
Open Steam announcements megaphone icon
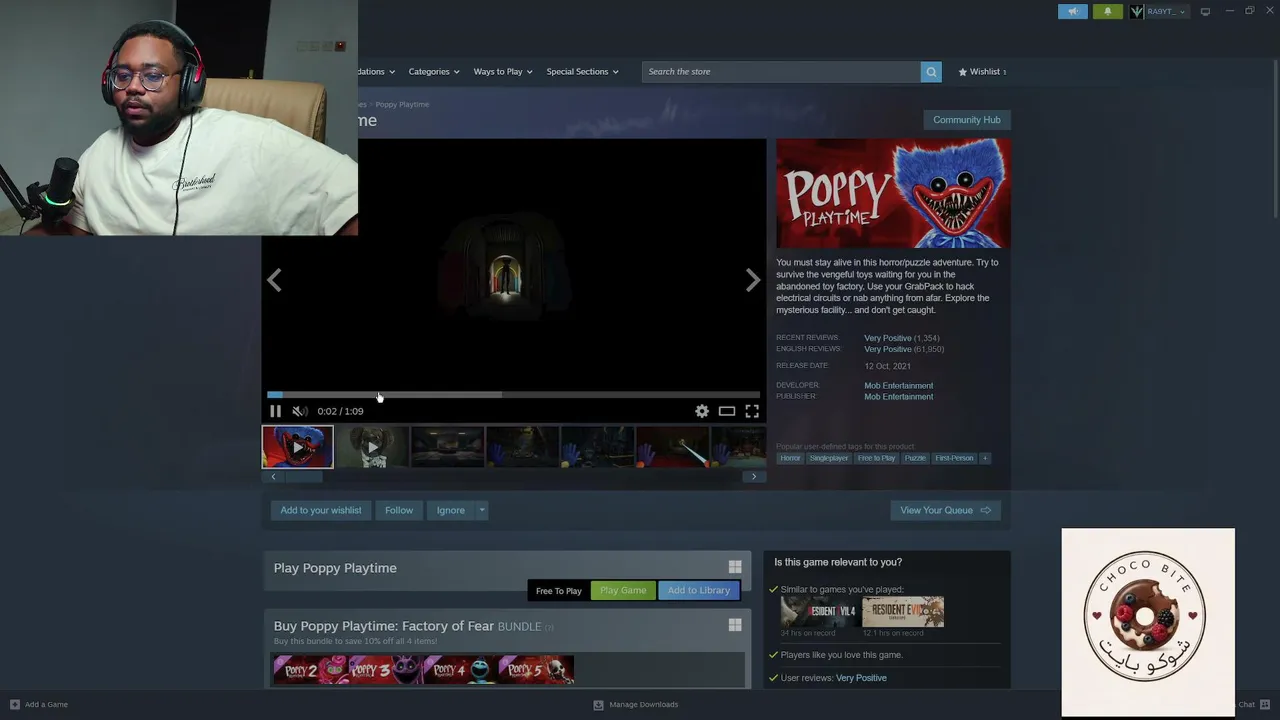tap(1073, 11)
